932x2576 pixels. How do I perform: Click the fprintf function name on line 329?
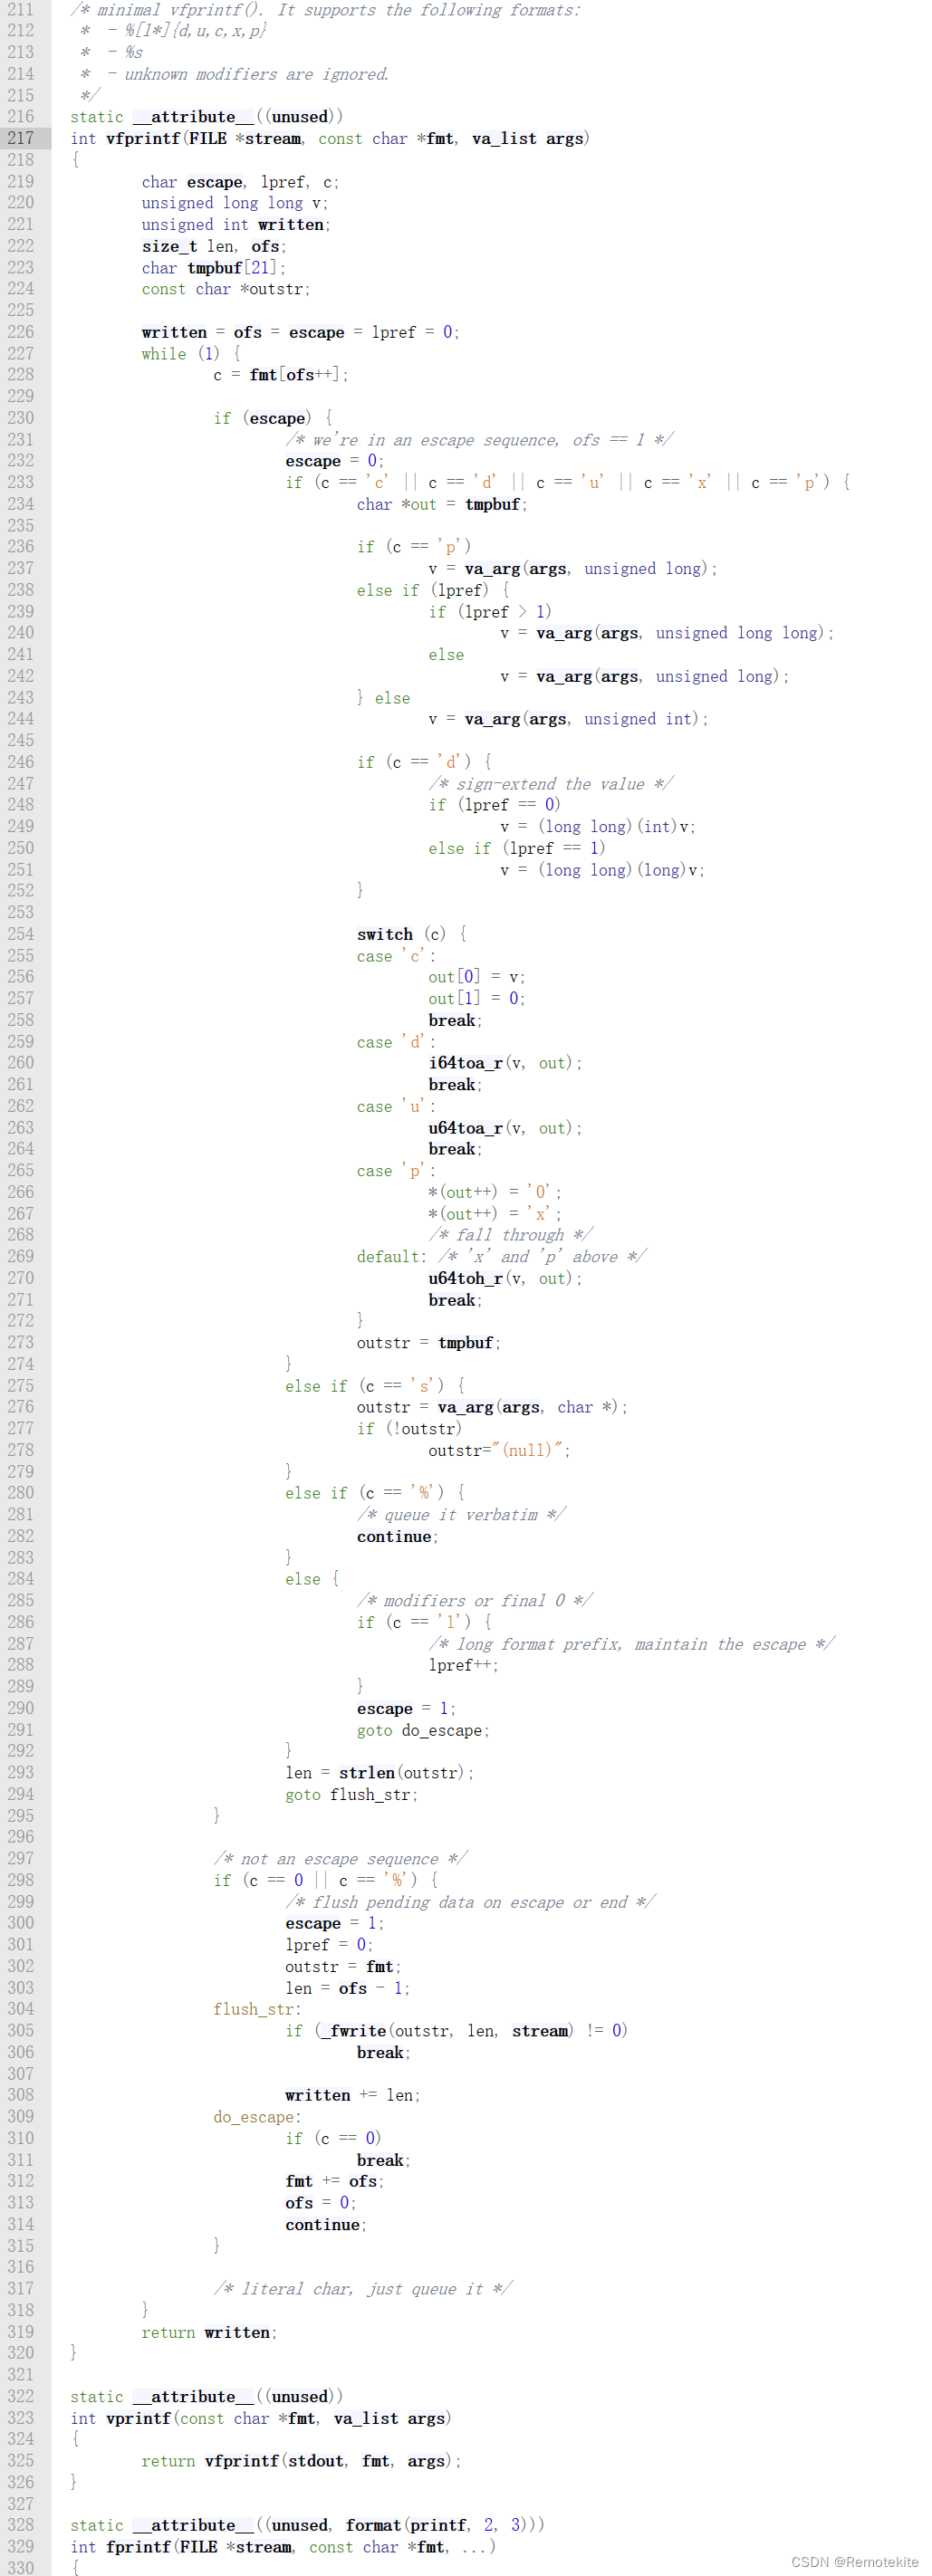[139, 2546]
